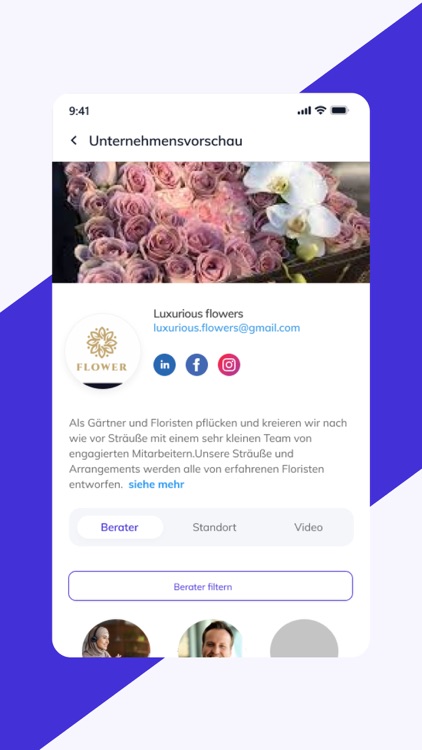
Task: Open the Facebook page icon
Action: coord(197,365)
